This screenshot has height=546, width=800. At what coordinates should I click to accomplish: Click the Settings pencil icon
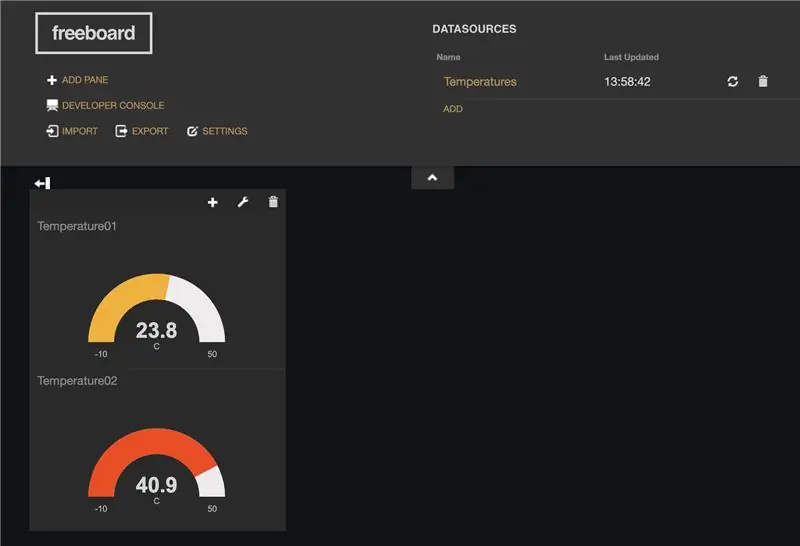click(x=192, y=131)
